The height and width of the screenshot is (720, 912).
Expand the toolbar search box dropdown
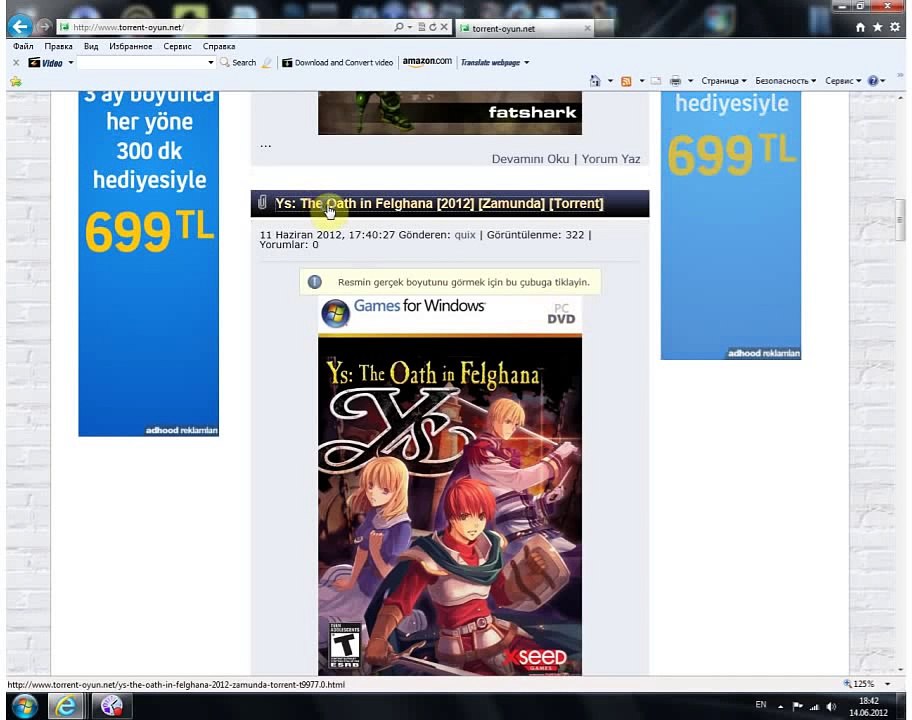tap(211, 63)
